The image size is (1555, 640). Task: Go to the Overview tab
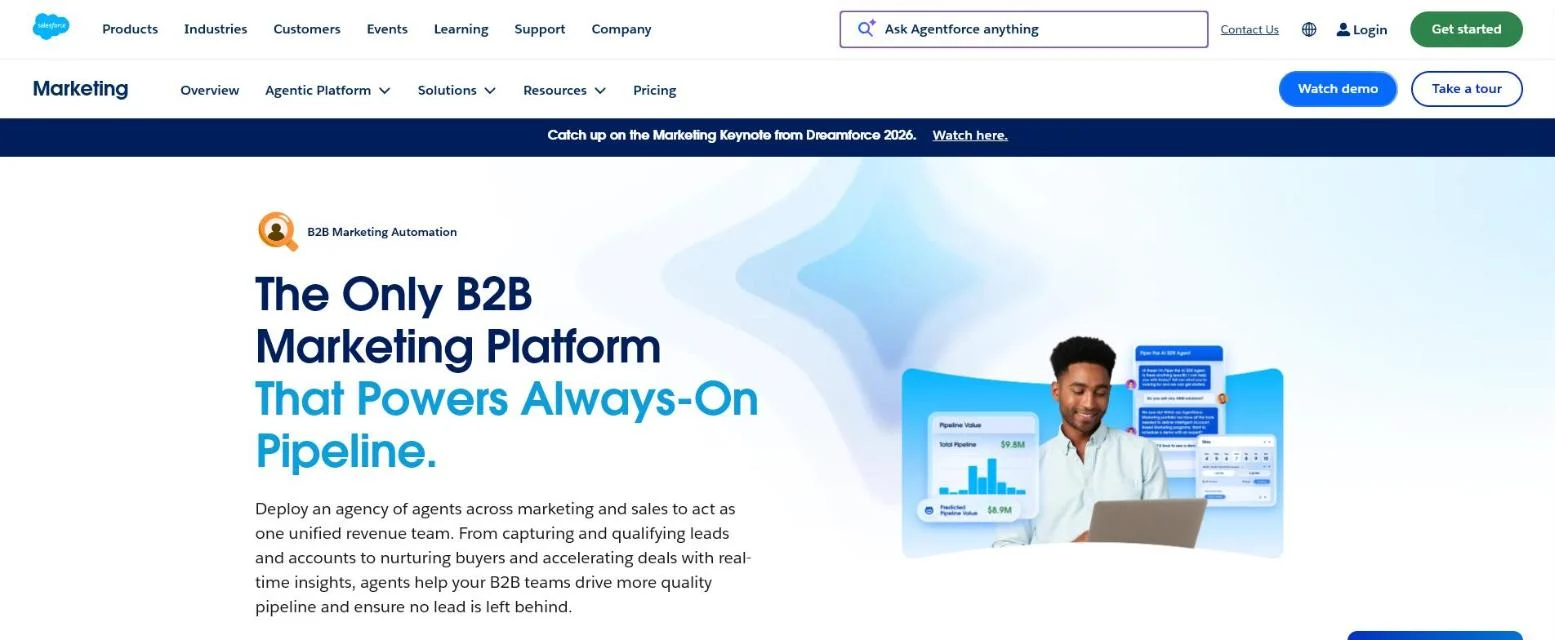click(x=210, y=90)
